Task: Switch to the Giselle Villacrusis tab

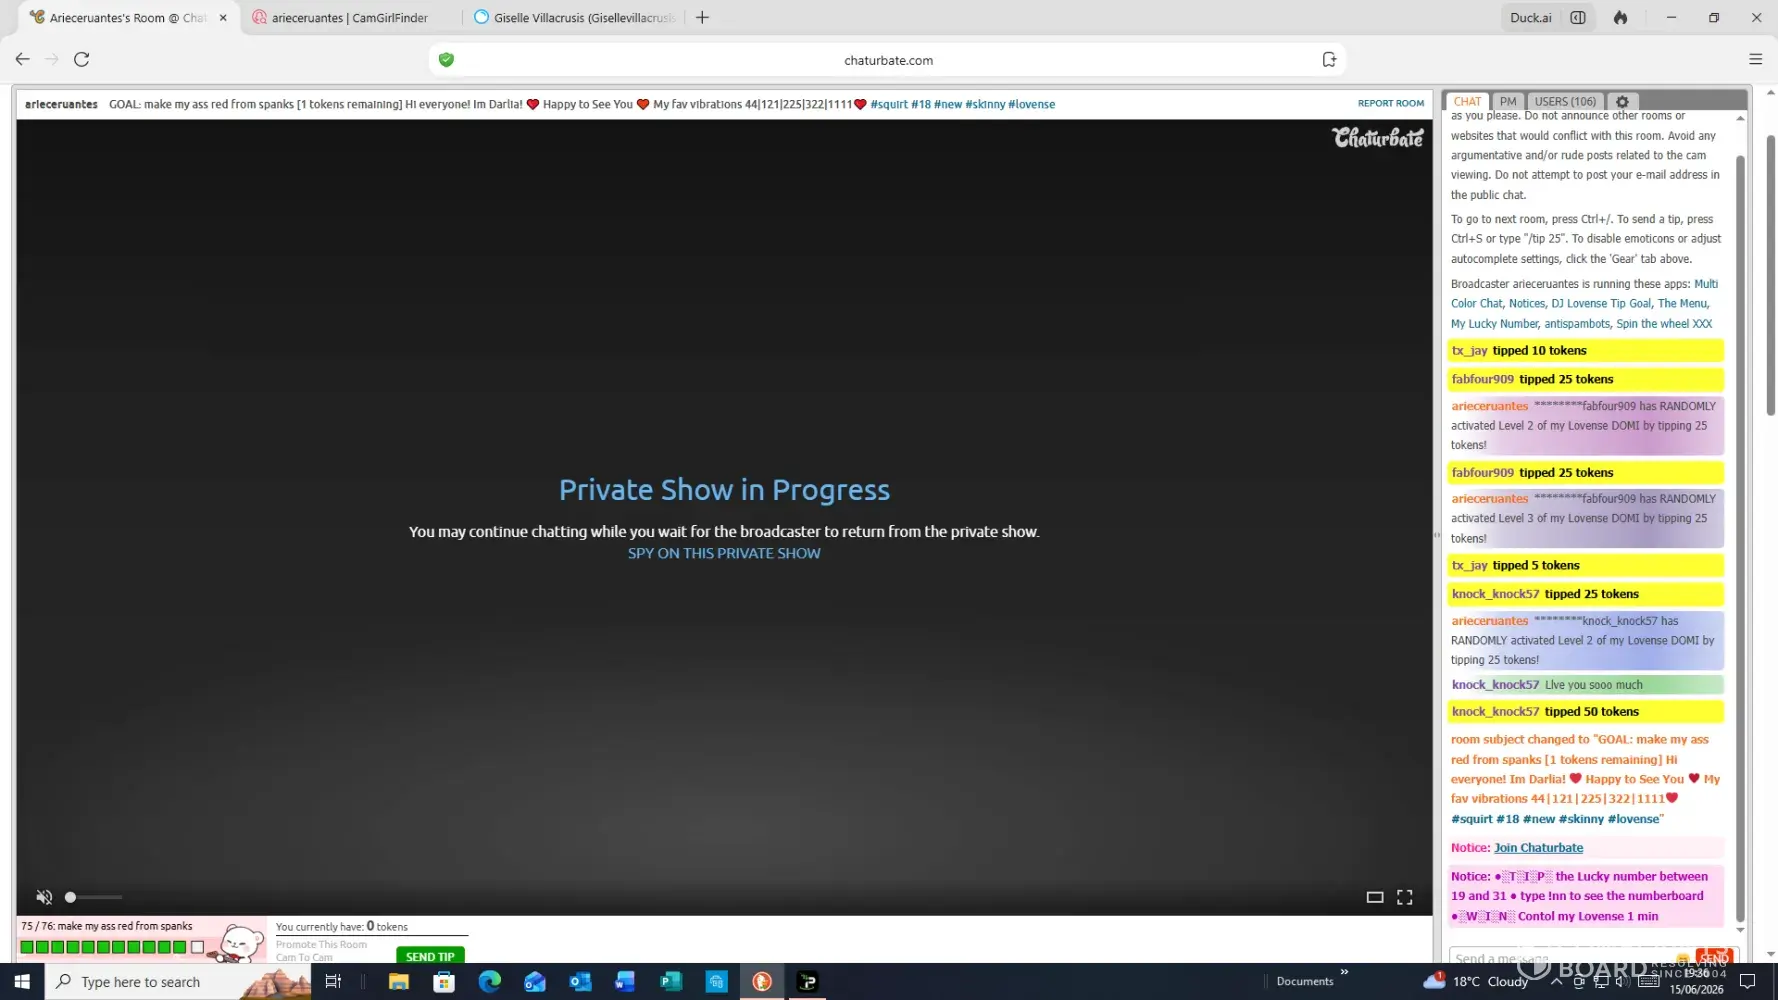Action: (x=575, y=18)
